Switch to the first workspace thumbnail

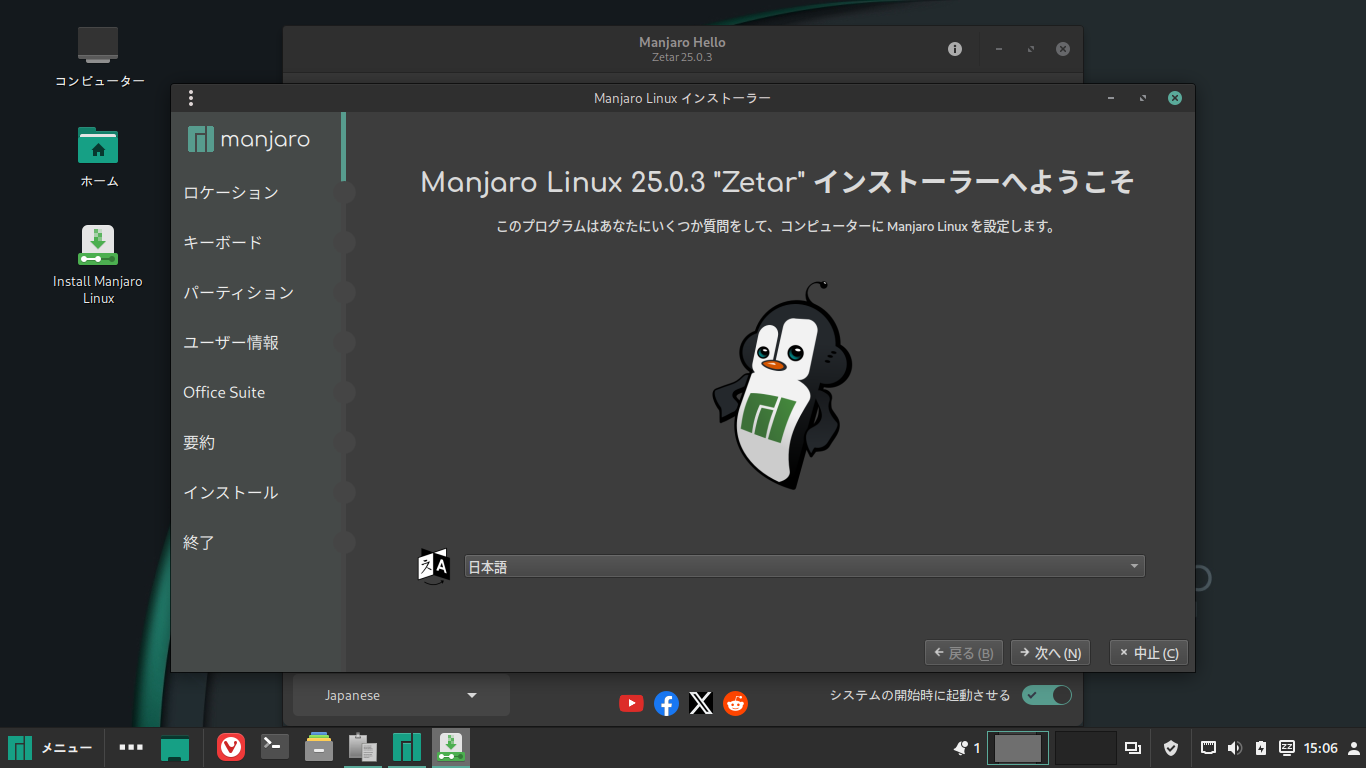(1018, 748)
